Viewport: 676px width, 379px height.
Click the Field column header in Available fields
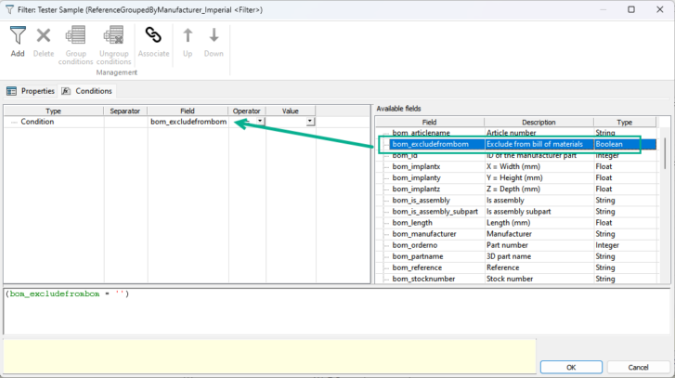pyautogui.click(x=429, y=122)
